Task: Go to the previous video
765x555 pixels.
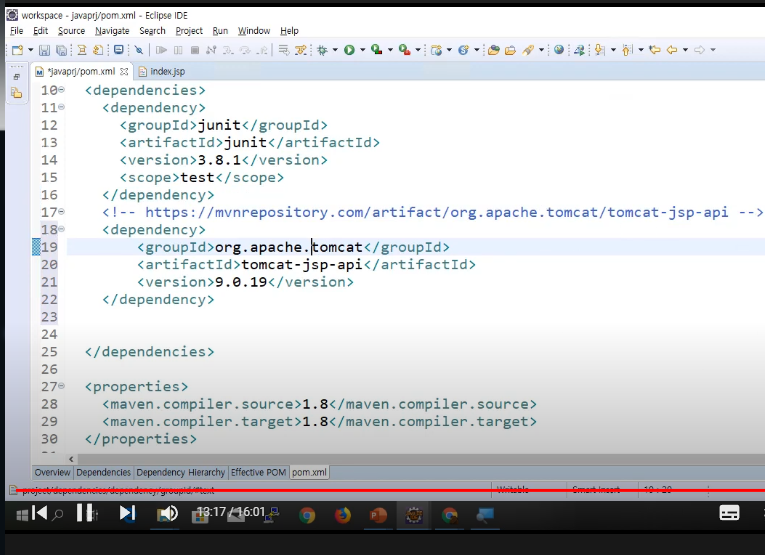Action: coord(40,513)
